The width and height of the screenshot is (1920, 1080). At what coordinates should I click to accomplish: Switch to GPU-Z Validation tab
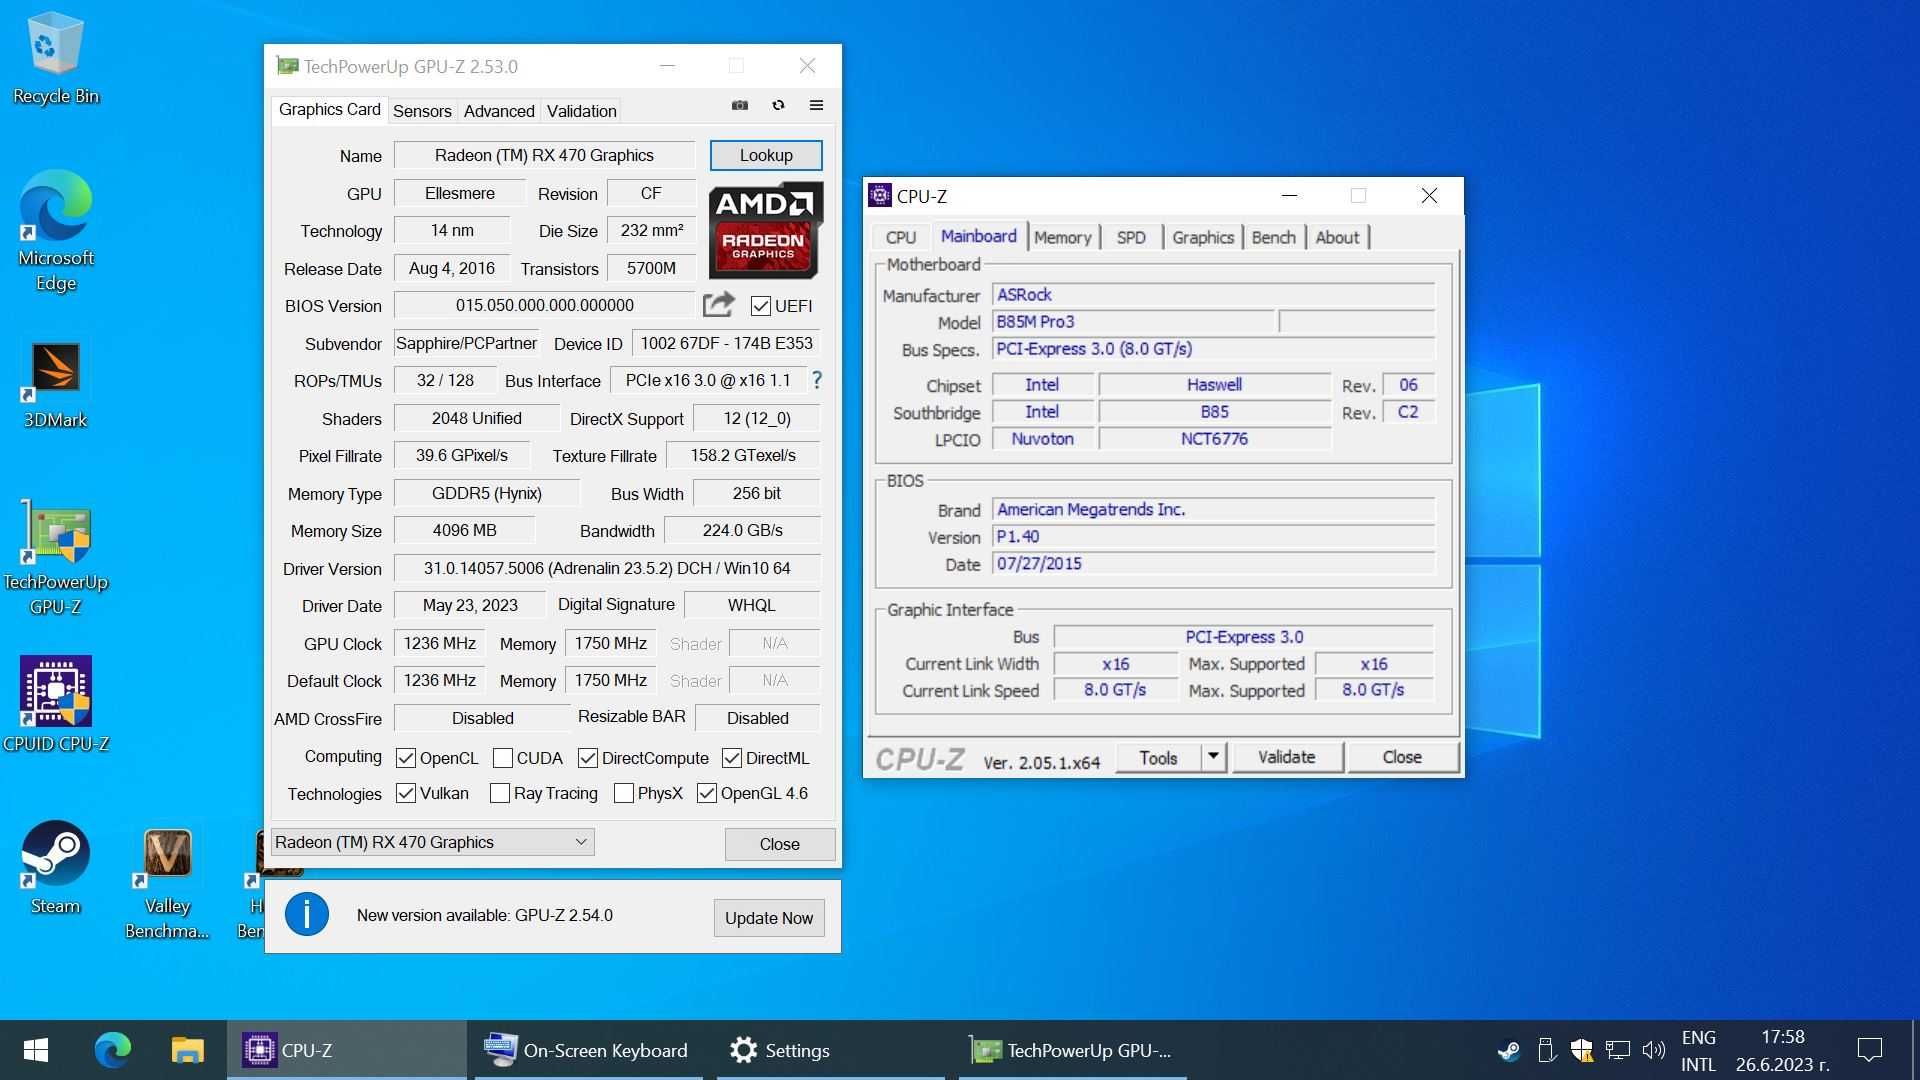(x=581, y=111)
